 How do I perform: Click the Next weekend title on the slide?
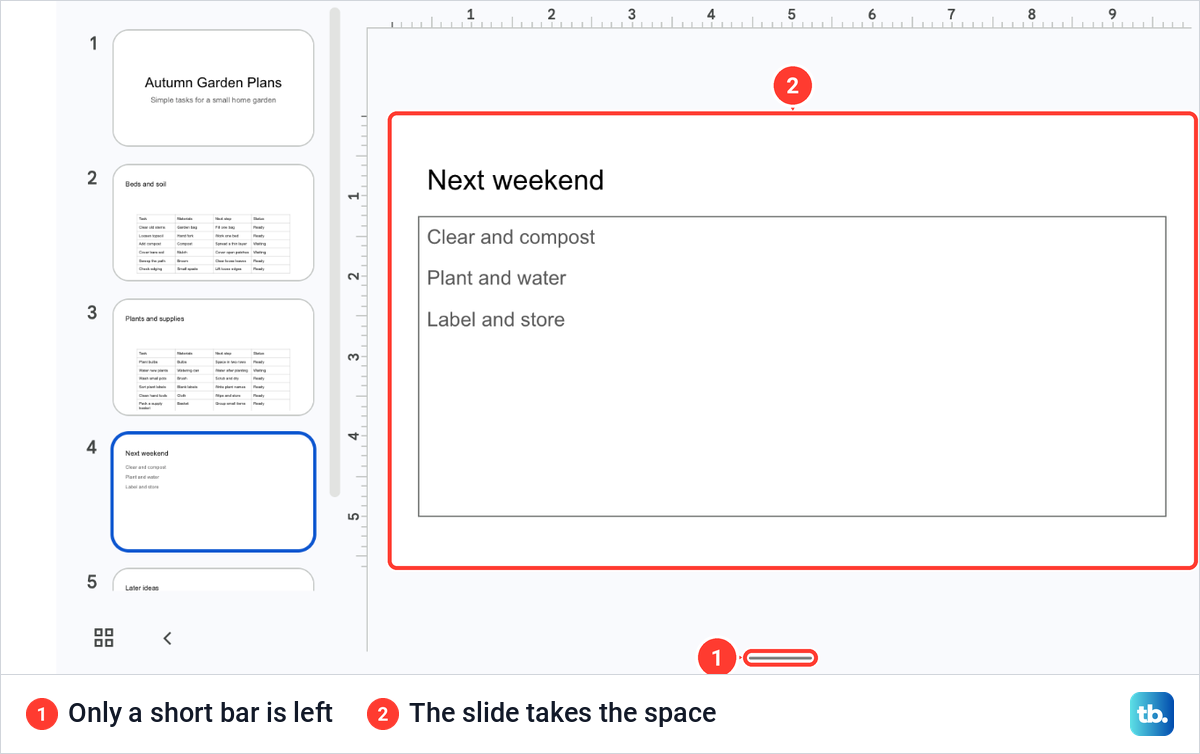point(515,180)
